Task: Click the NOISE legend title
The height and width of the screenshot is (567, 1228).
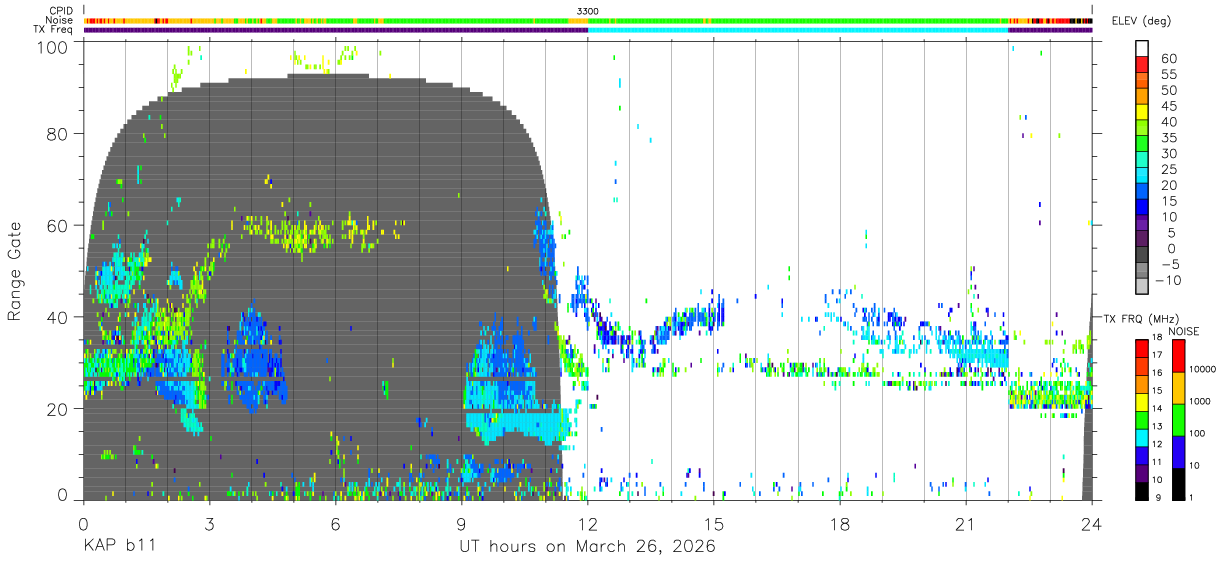Action: coord(1182,331)
